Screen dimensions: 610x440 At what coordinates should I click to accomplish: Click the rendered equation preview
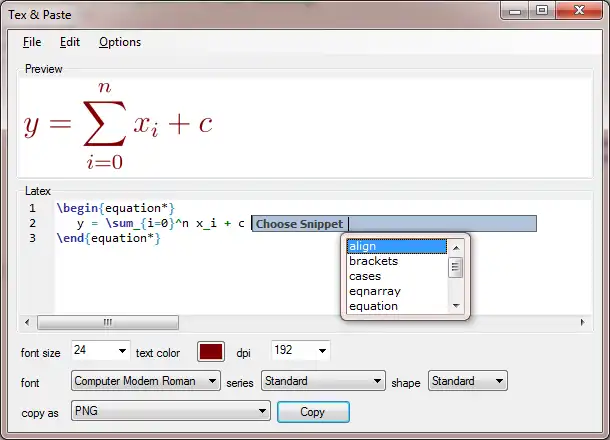(118, 125)
